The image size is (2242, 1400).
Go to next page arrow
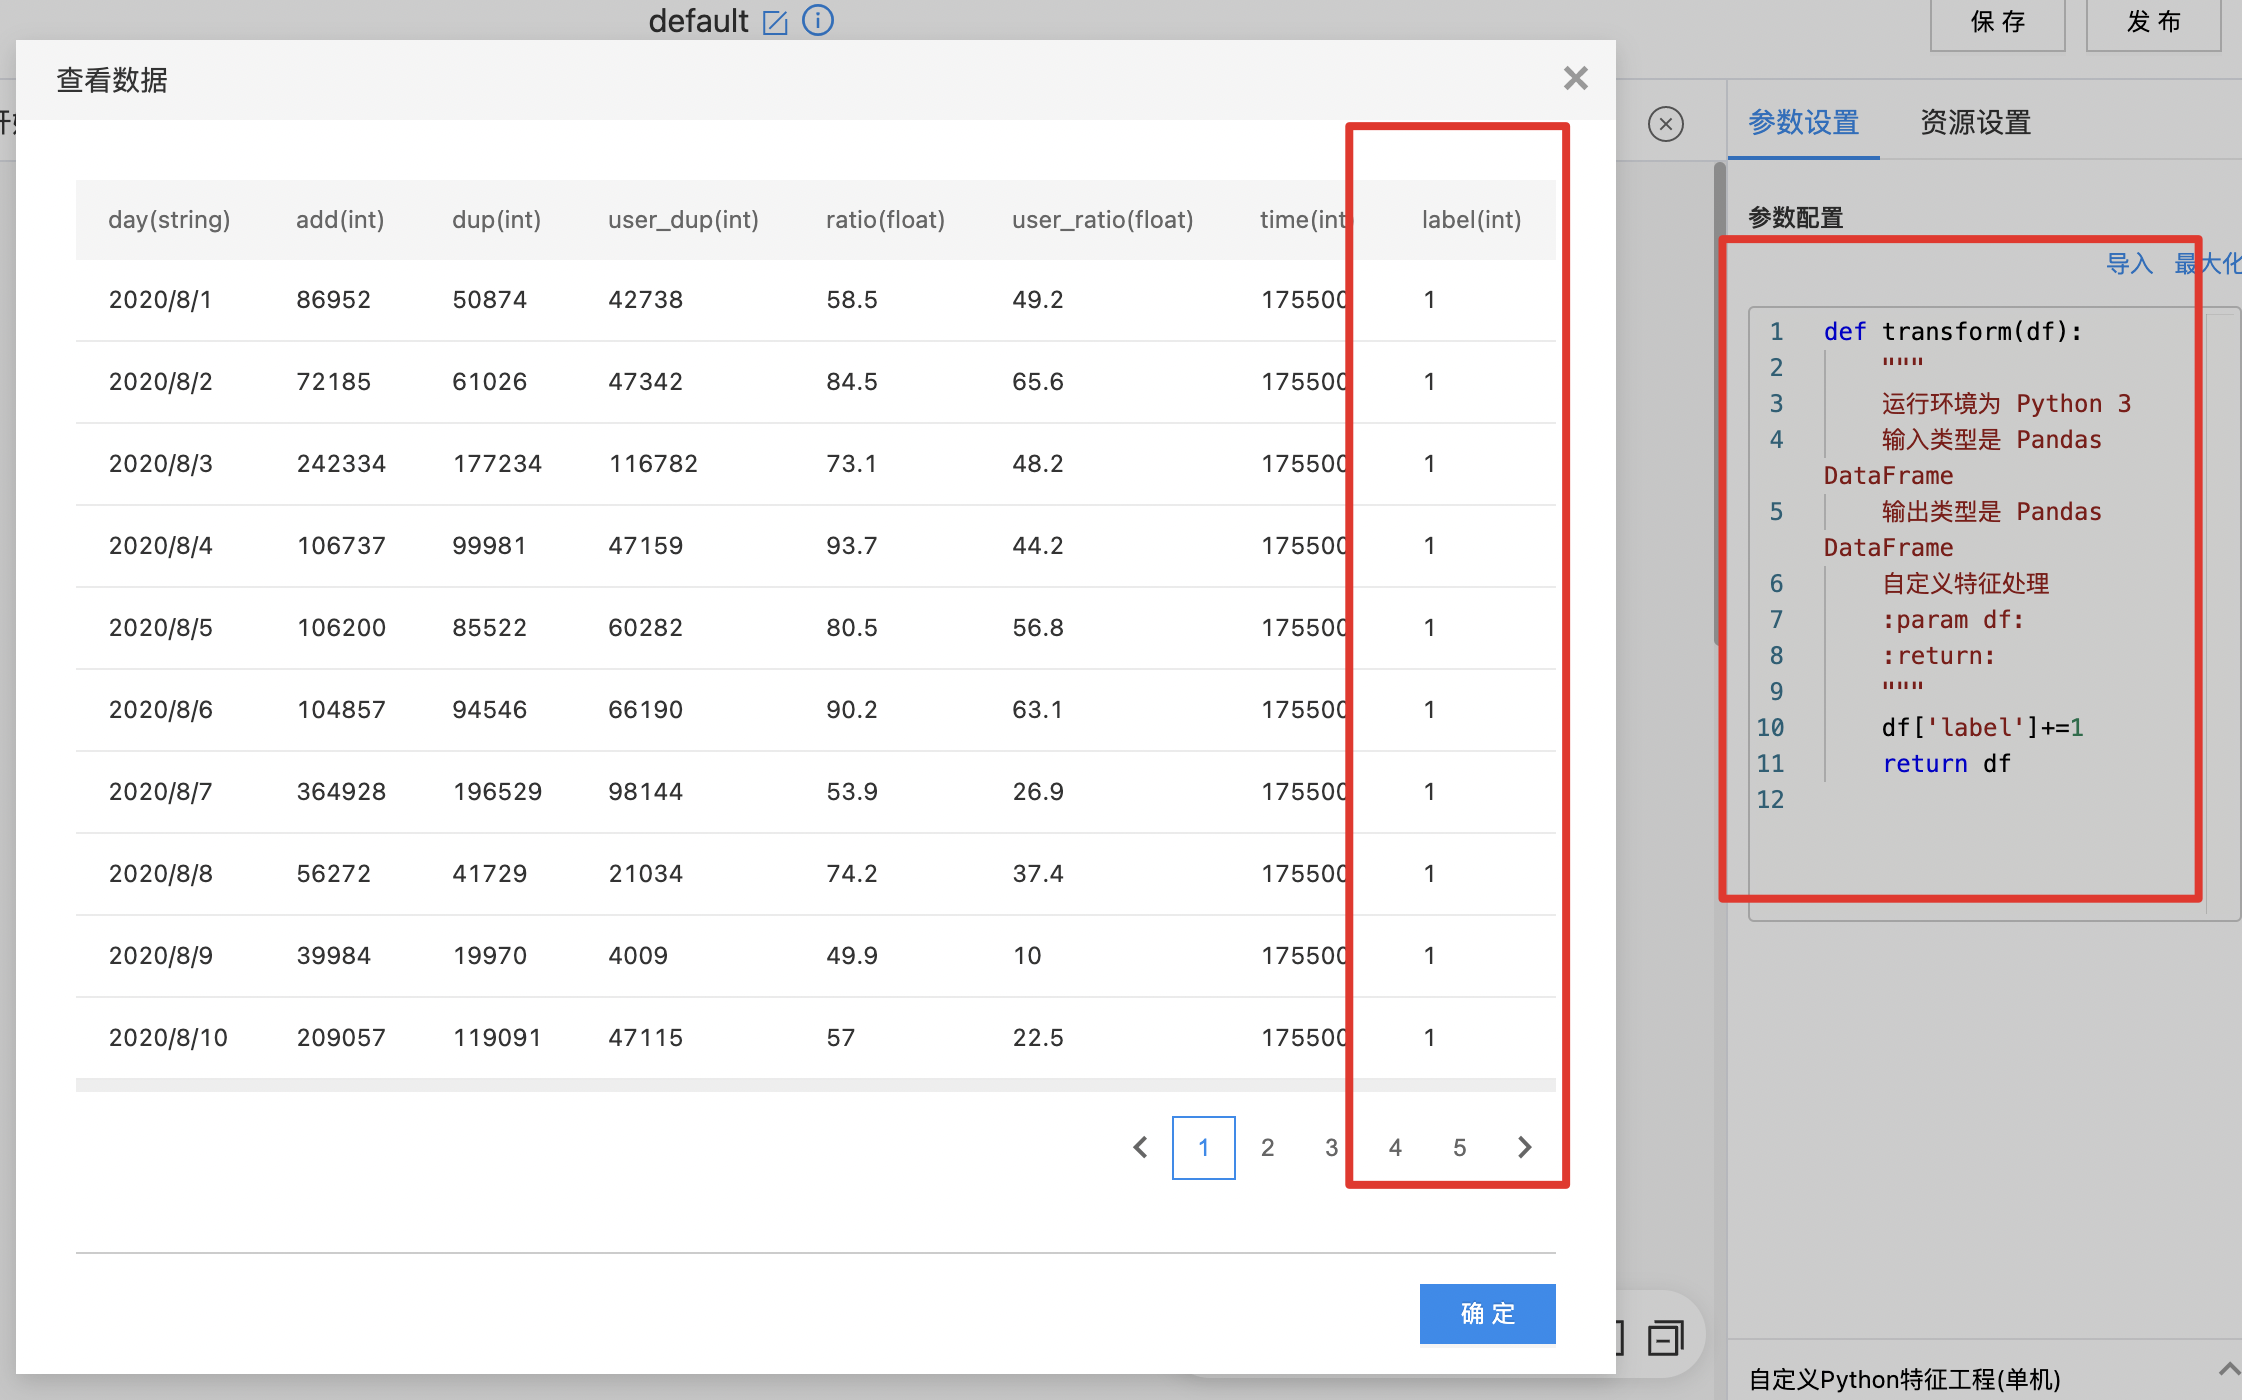tap(1524, 1147)
